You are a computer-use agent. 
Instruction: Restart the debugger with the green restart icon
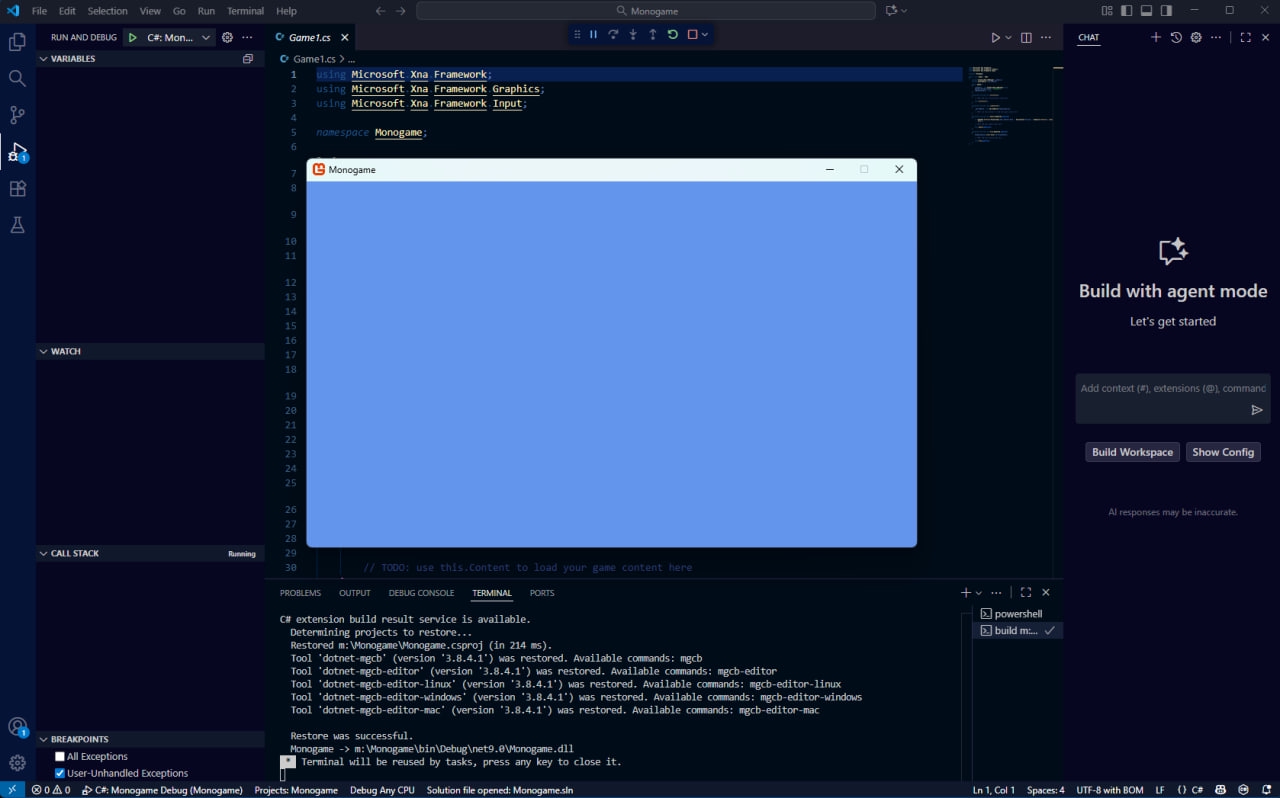(671, 33)
